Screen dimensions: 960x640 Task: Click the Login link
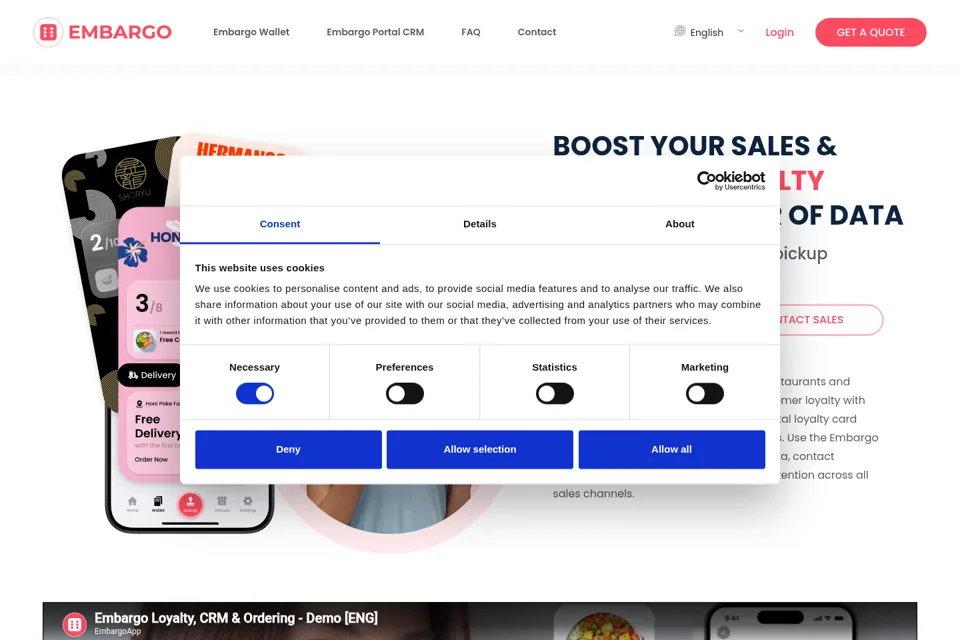pos(779,32)
